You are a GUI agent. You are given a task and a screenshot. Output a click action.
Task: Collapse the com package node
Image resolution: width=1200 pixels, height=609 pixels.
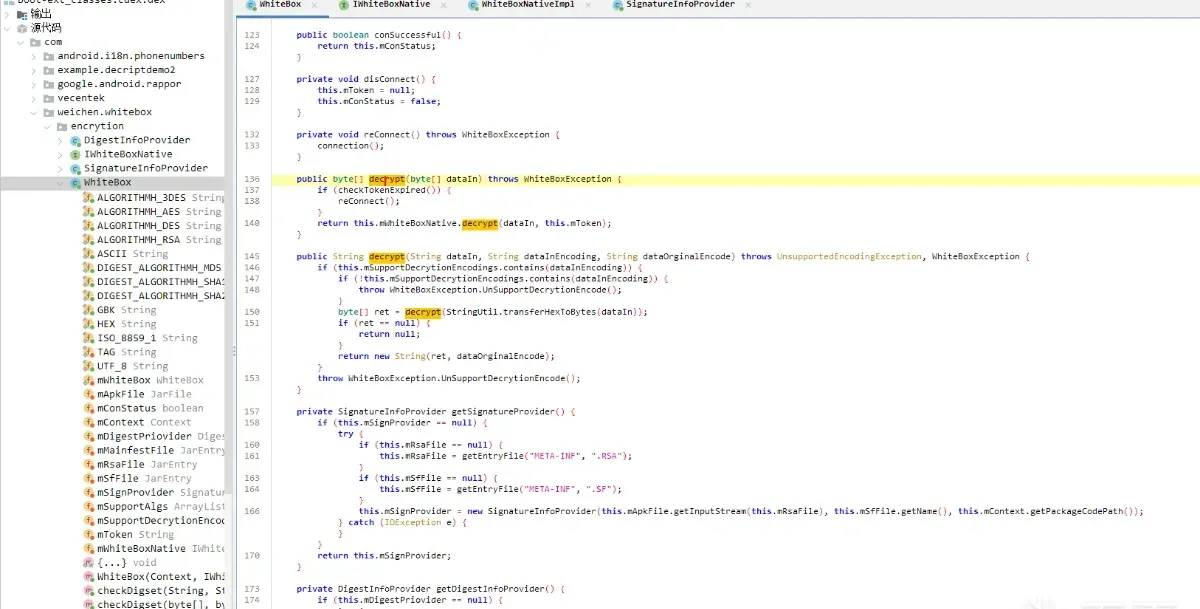click(x=21, y=42)
